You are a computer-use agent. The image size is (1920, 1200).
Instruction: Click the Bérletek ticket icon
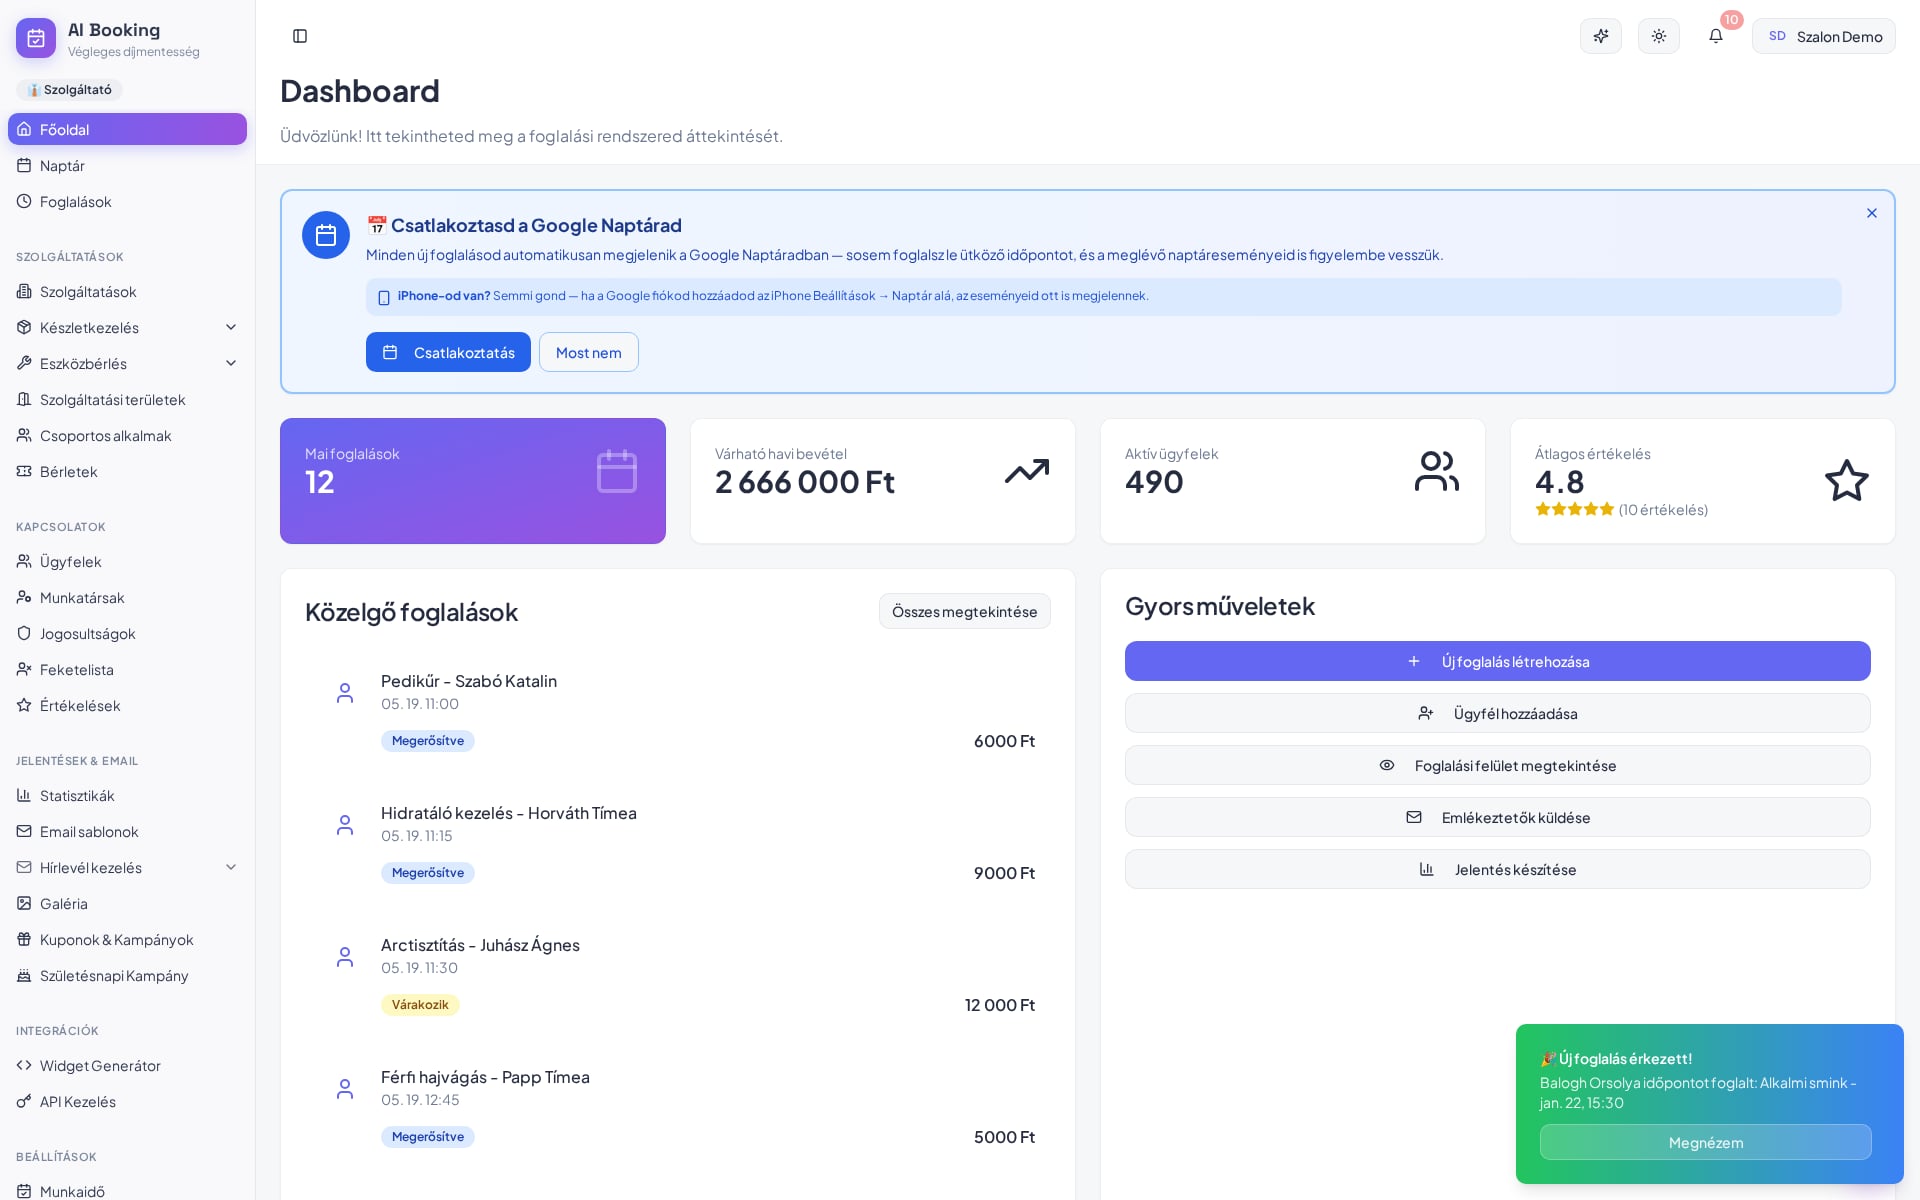click(24, 471)
